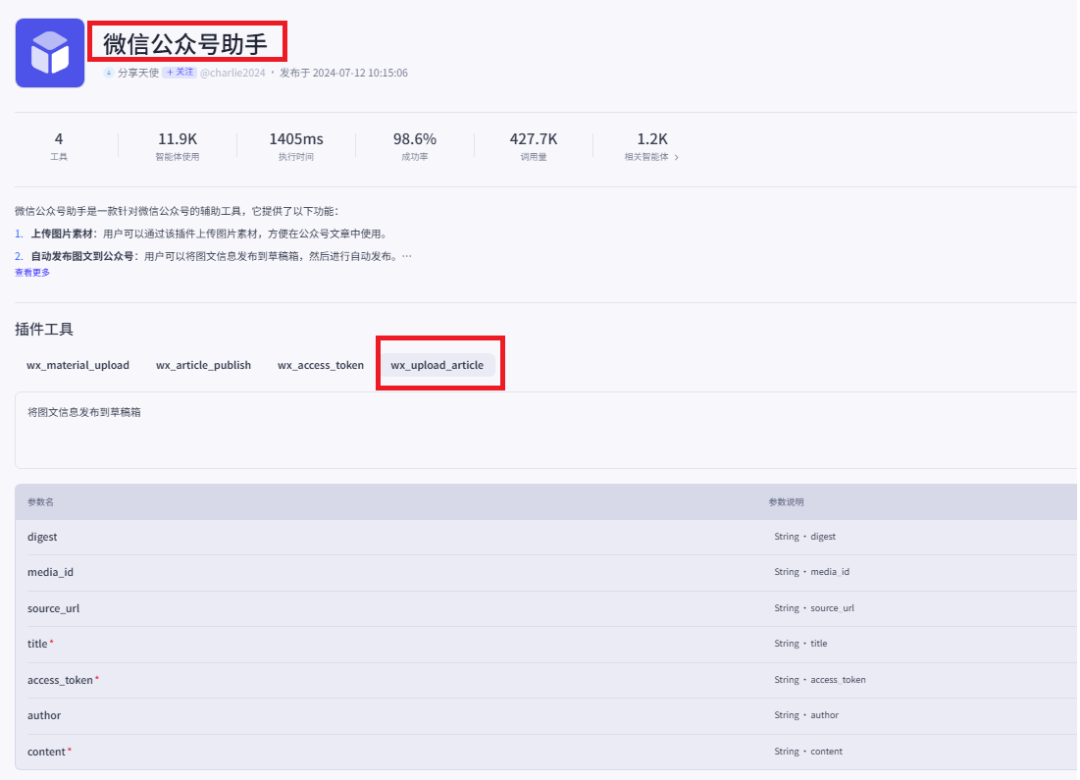The width and height of the screenshot is (1080, 780).
Task: Switch to the wx_article_publish tab
Action: pos(203,365)
